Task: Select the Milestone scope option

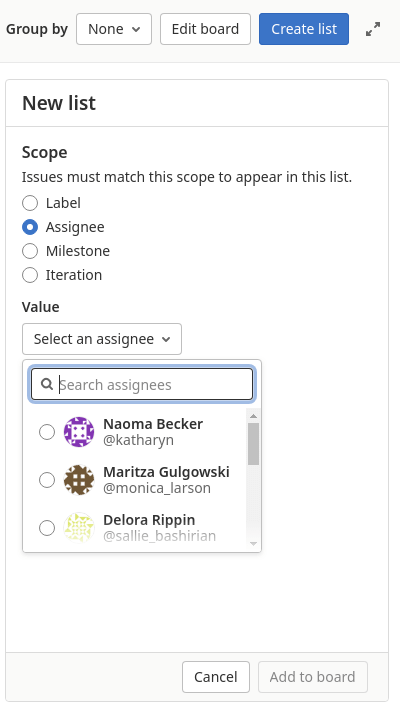Action: coord(30,251)
